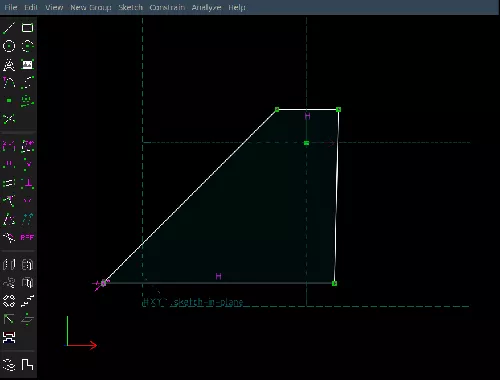500x380 pixels.
Task: Apply the Angle constraint
Action: tap(27, 146)
